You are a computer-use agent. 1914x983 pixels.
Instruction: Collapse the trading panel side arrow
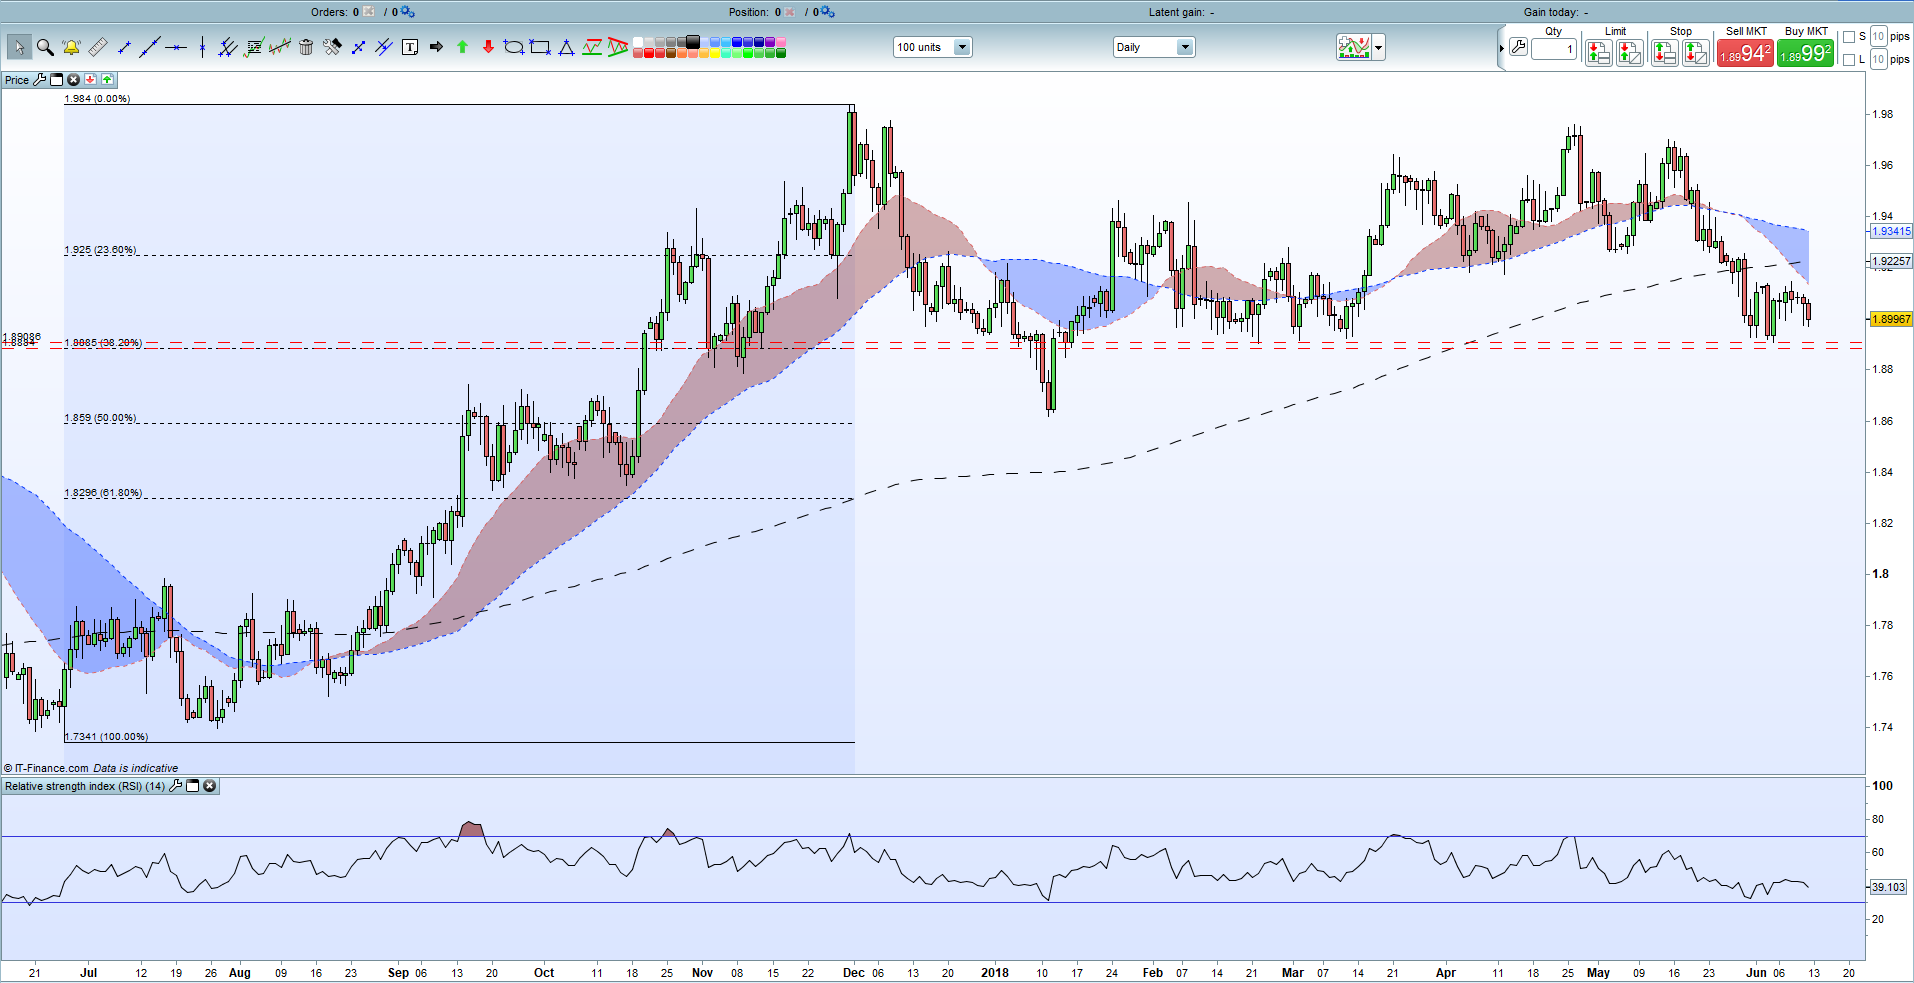pos(1501,48)
